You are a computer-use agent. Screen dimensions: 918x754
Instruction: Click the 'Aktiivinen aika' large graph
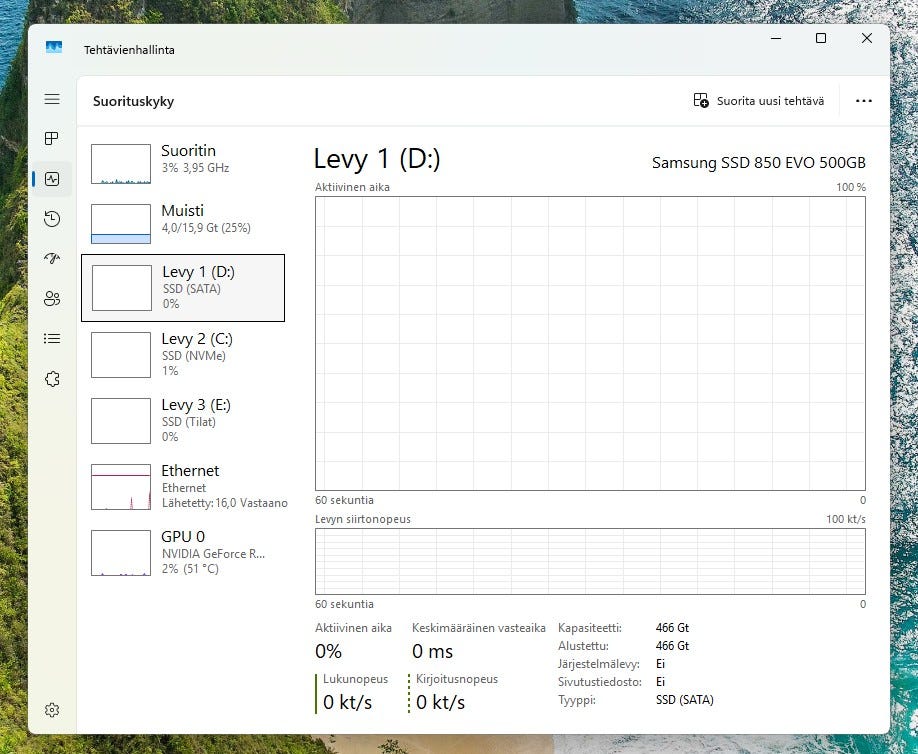[x=590, y=344]
